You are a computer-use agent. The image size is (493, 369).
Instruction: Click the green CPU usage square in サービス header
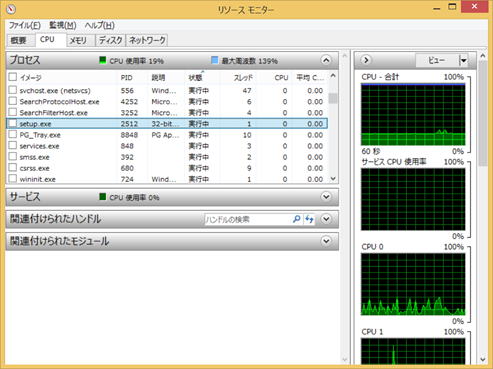coord(103,197)
